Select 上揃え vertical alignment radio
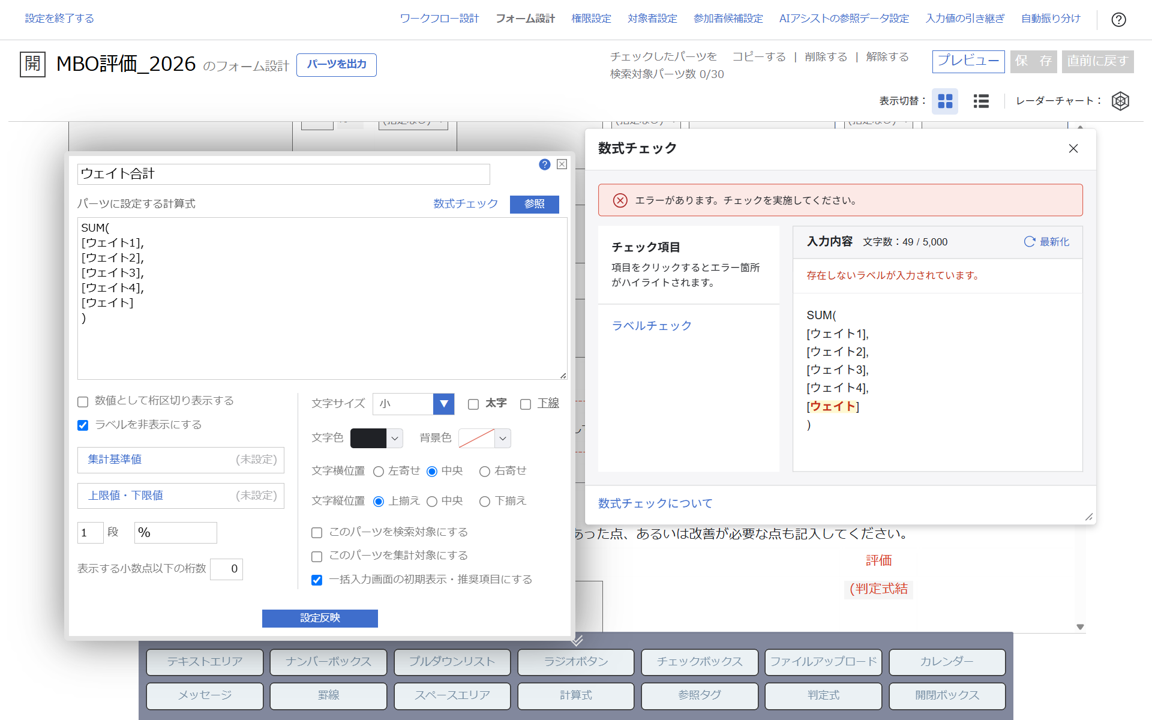The width and height of the screenshot is (1152, 720). (378, 502)
